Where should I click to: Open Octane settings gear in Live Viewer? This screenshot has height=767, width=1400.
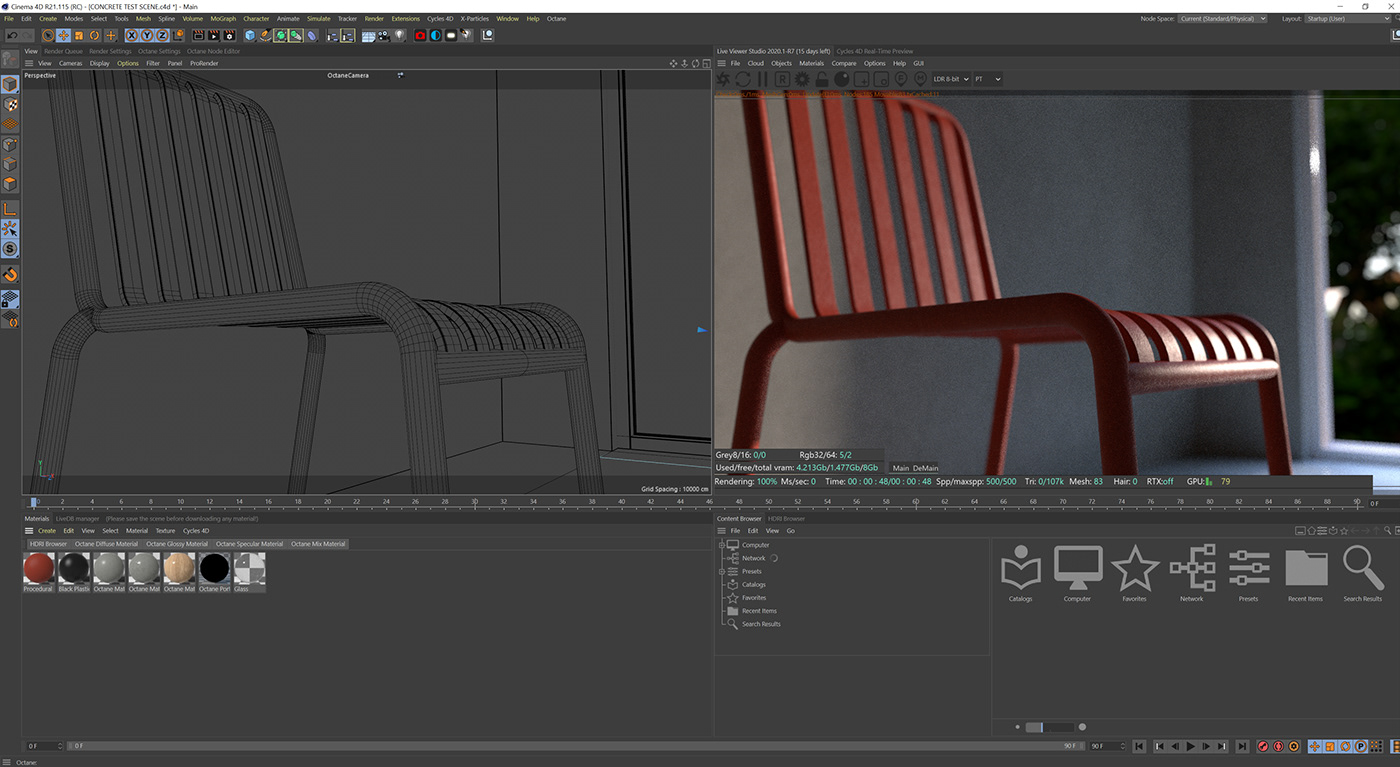pyautogui.click(x=801, y=79)
